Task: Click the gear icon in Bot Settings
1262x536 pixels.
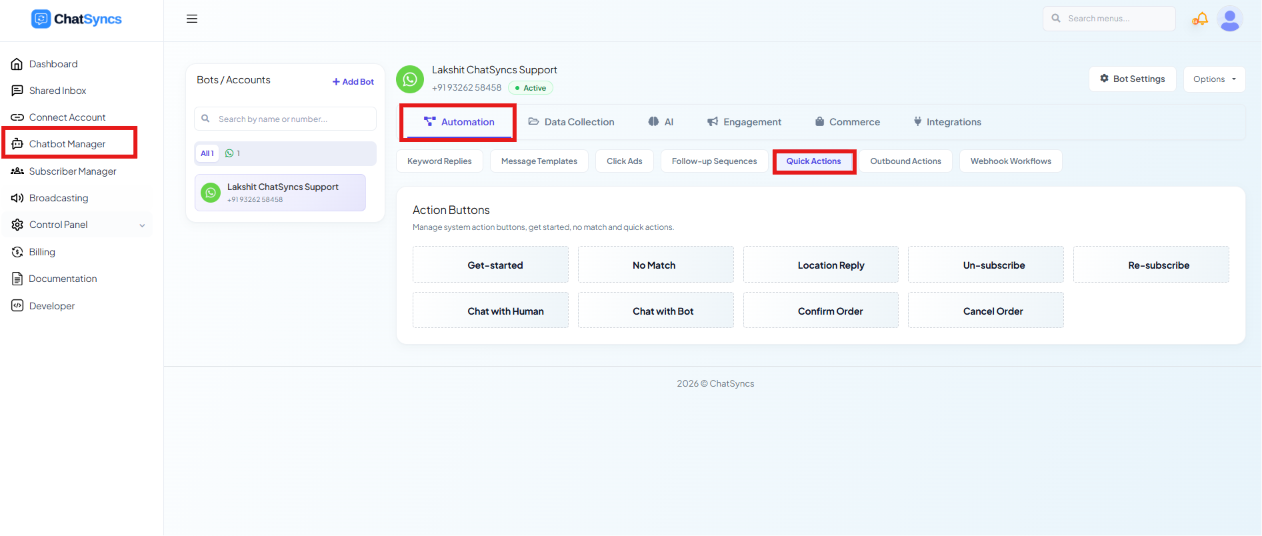Action: [1104, 79]
